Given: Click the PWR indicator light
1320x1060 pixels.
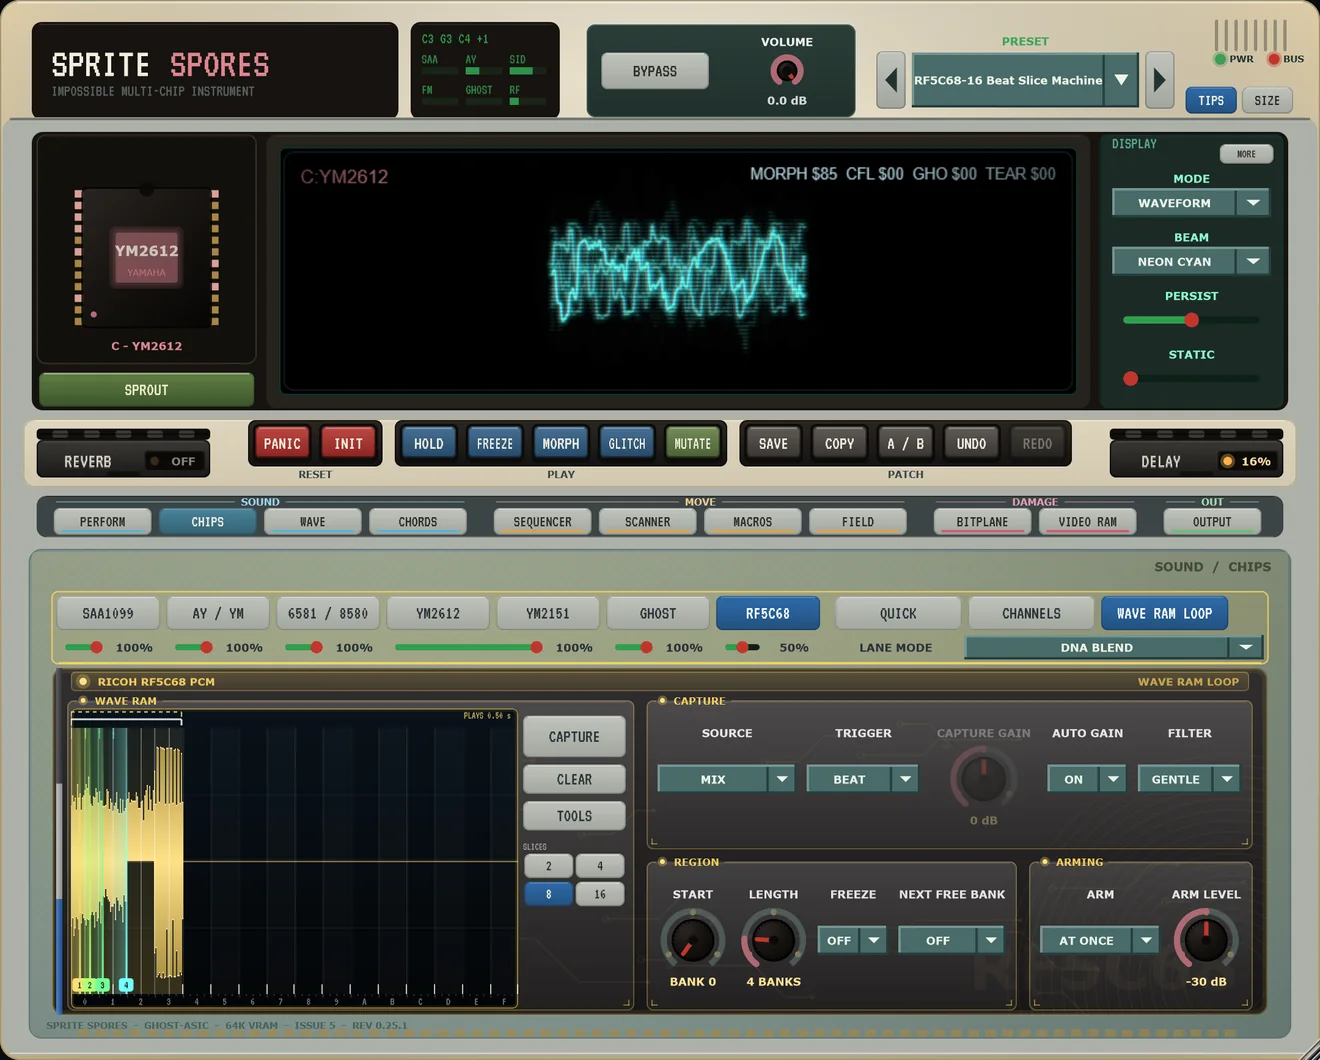Looking at the screenshot, I should (1220, 59).
